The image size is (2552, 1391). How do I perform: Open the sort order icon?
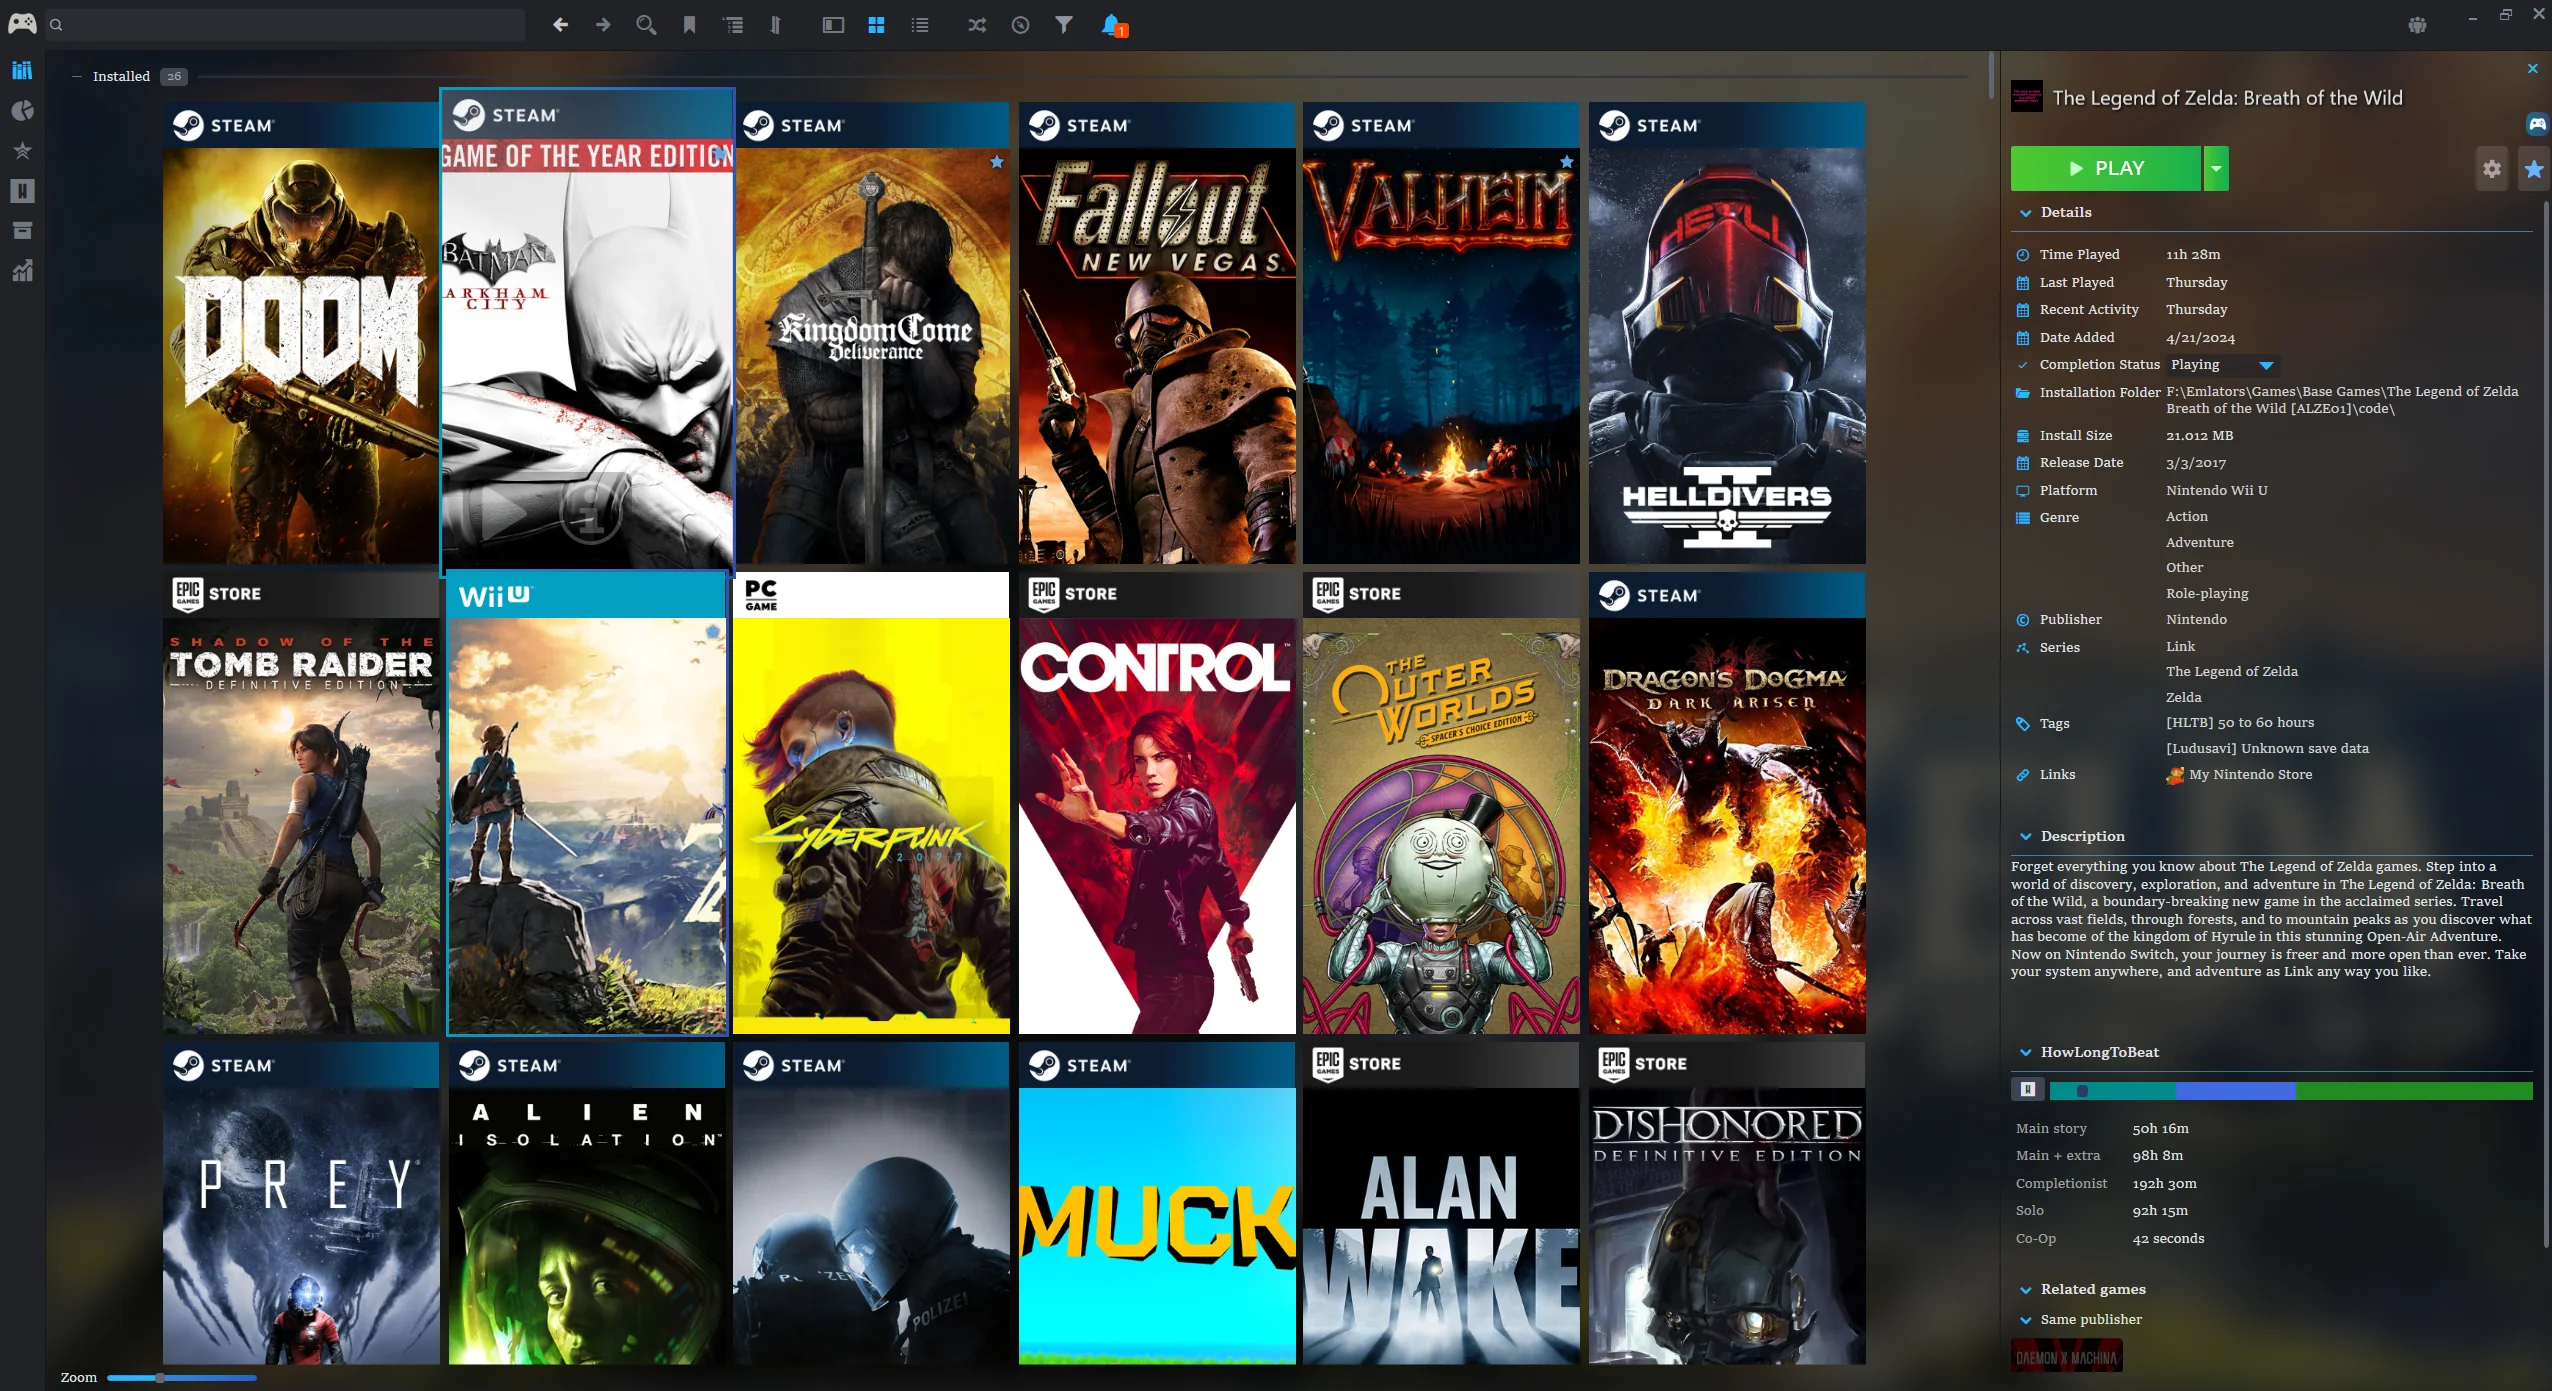(x=775, y=25)
